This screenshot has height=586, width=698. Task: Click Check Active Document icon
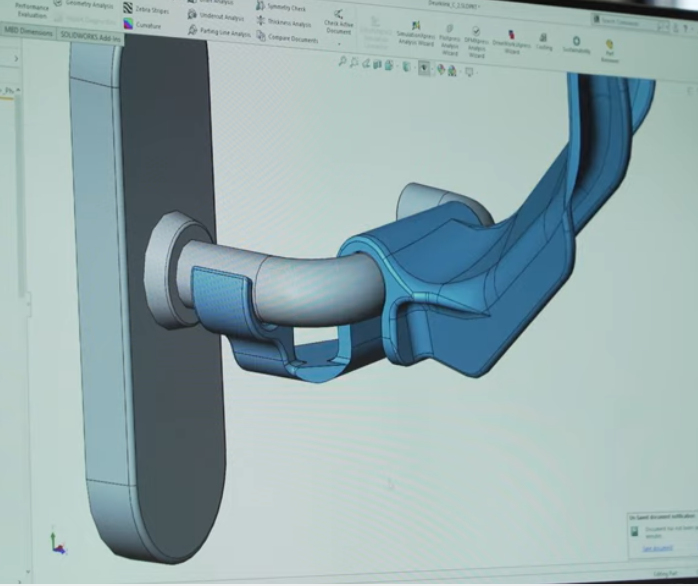coord(339,14)
